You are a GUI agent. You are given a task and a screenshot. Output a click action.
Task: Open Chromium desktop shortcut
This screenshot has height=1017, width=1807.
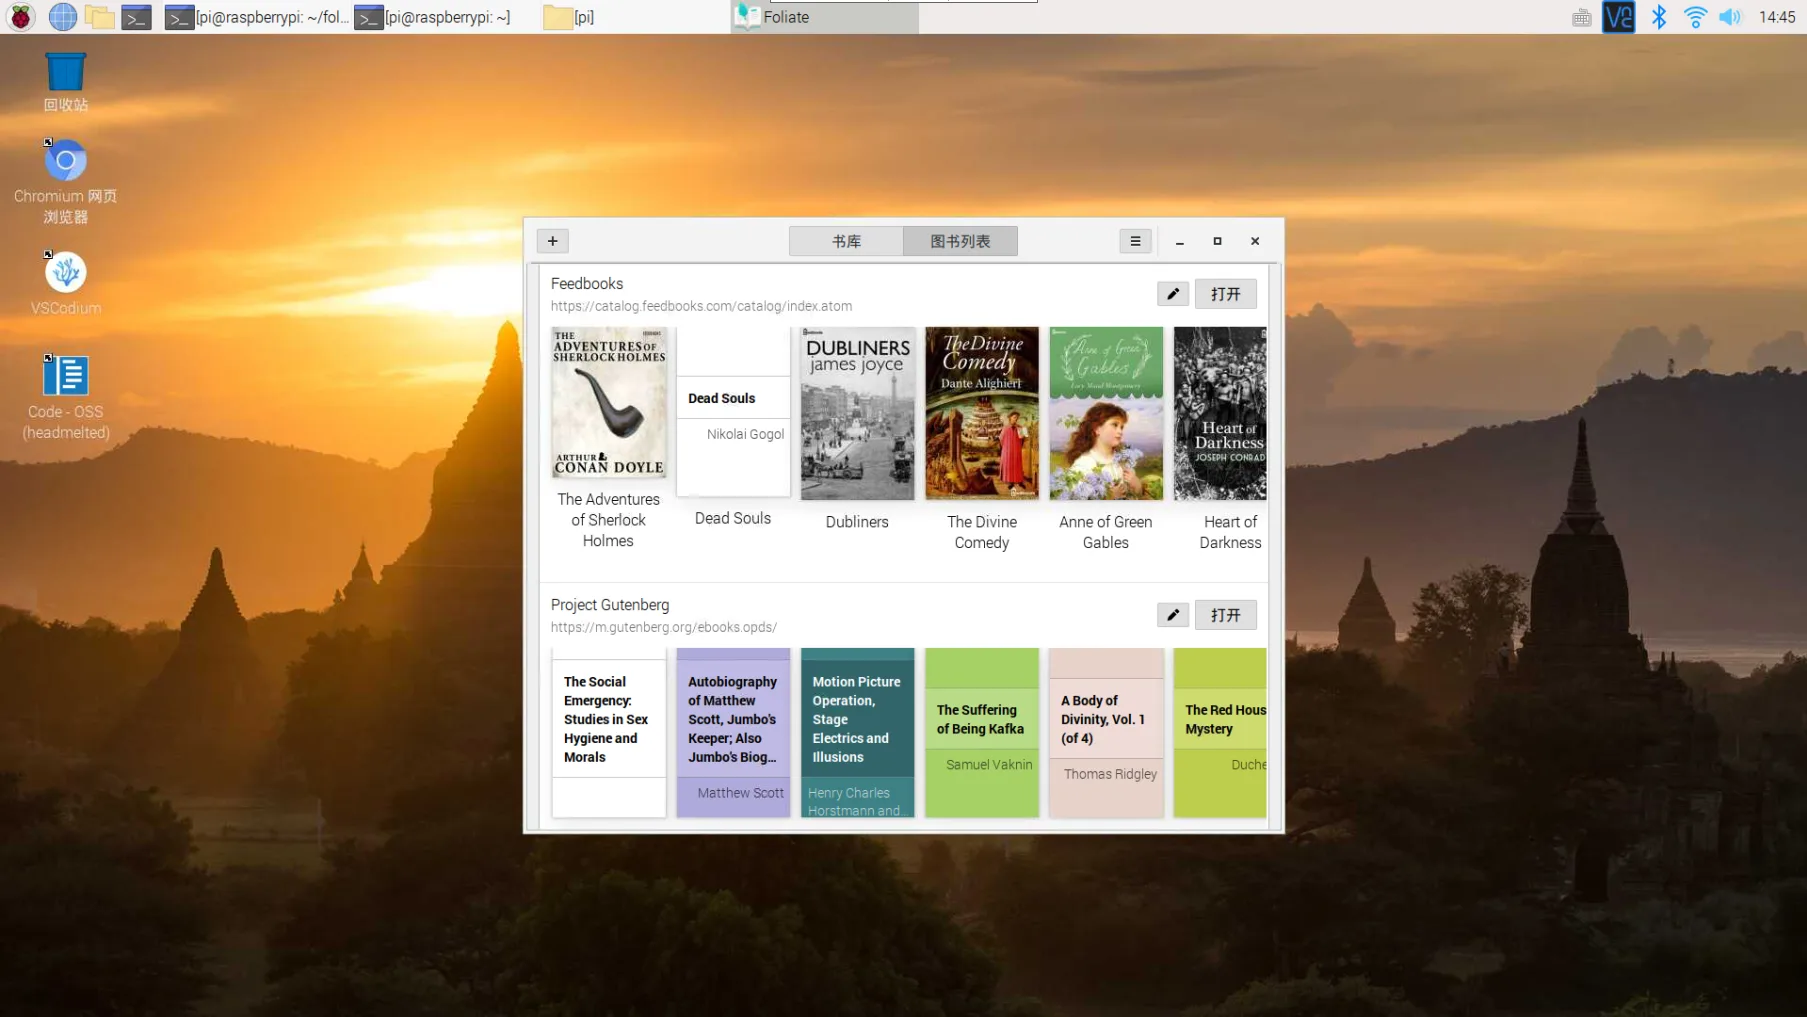[65, 181]
